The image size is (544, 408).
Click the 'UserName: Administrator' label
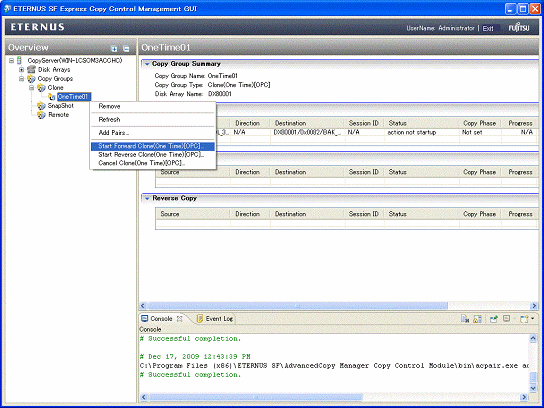click(441, 28)
